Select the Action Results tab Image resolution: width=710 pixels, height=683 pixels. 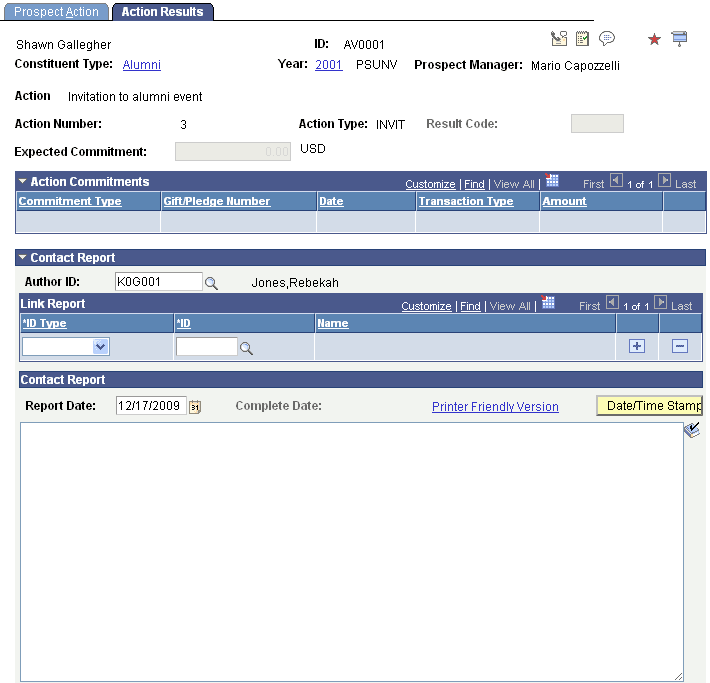point(162,12)
